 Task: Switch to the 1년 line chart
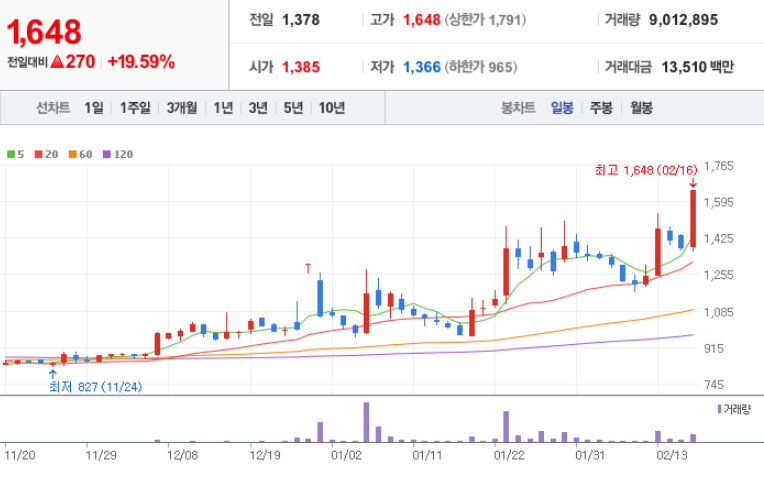coord(223,108)
